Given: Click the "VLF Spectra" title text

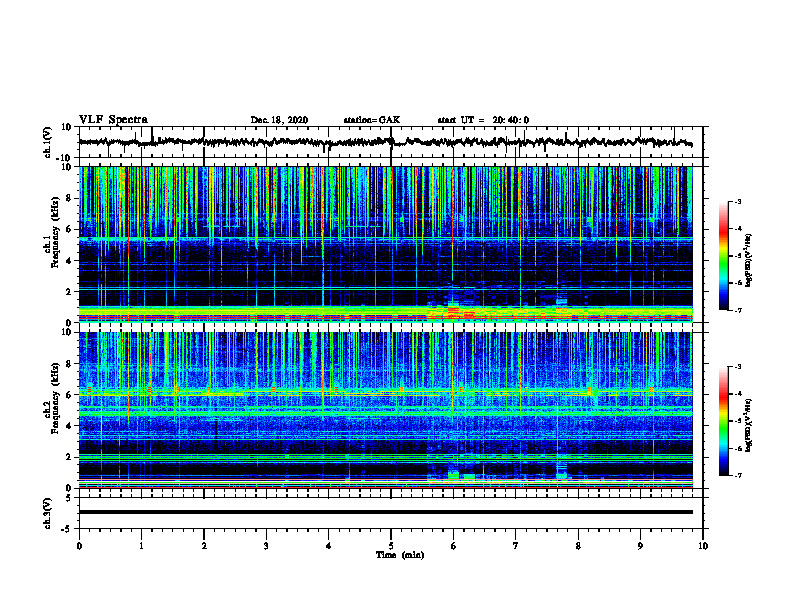Looking at the screenshot, I should [113, 119].
